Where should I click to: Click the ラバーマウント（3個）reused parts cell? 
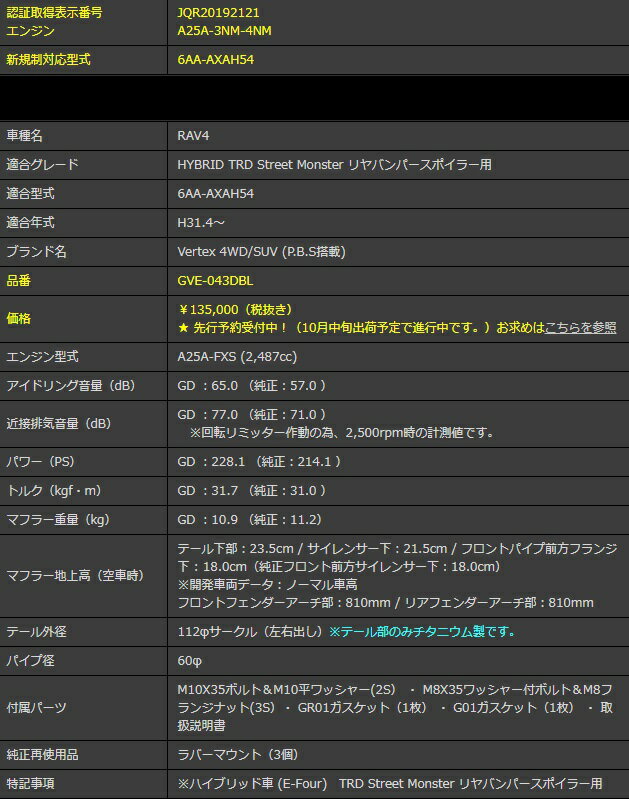(x=237, y=754)
